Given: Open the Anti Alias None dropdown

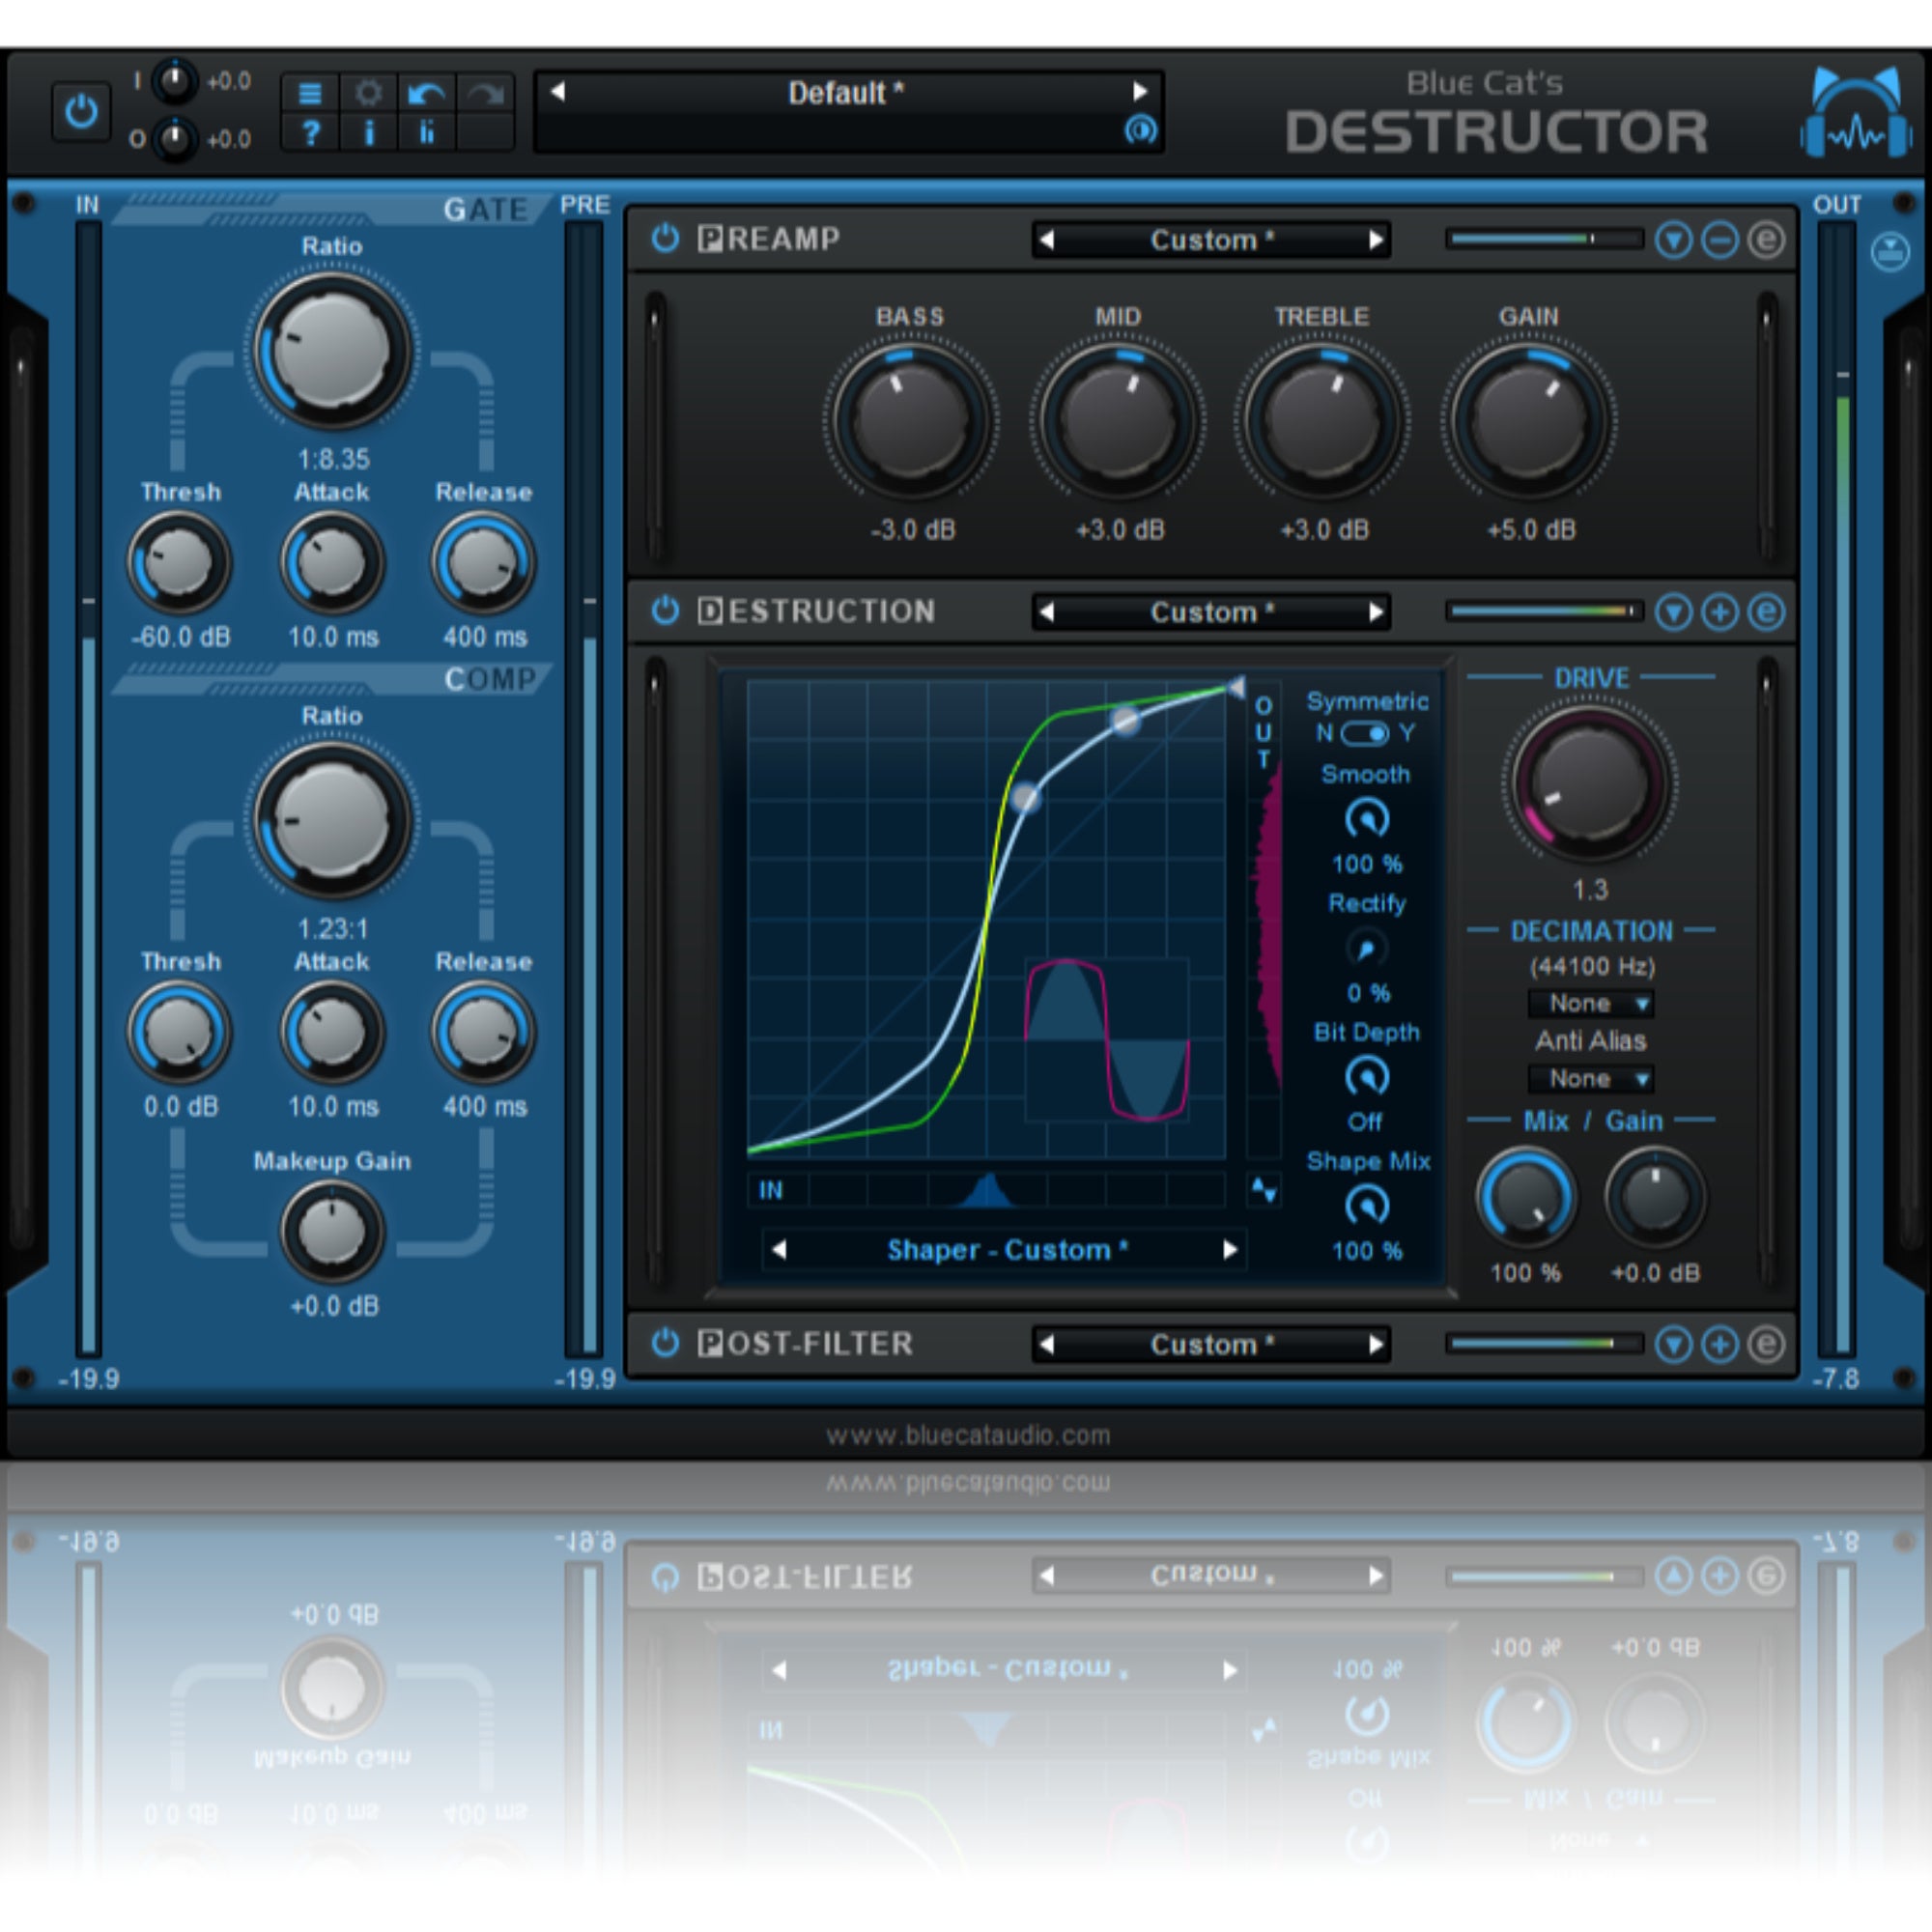Looking at the screenshot, I should [x=1591, y=1079].
